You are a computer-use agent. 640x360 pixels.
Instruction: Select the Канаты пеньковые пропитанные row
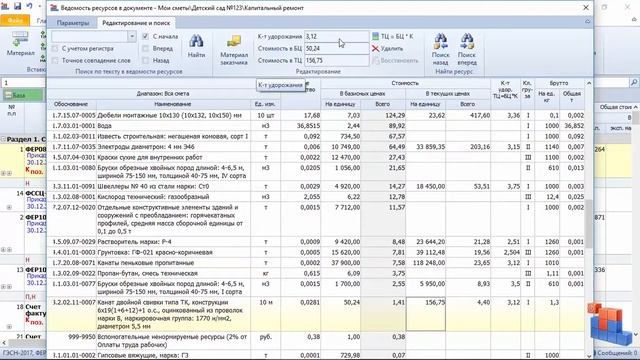[x=316, y=263]
